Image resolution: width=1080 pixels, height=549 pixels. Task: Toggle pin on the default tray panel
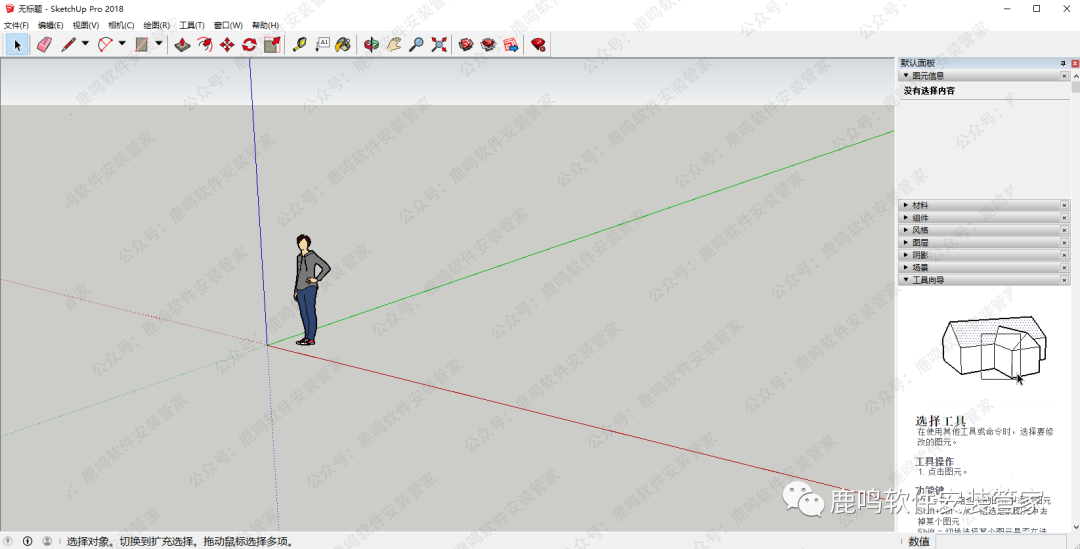1063,63
